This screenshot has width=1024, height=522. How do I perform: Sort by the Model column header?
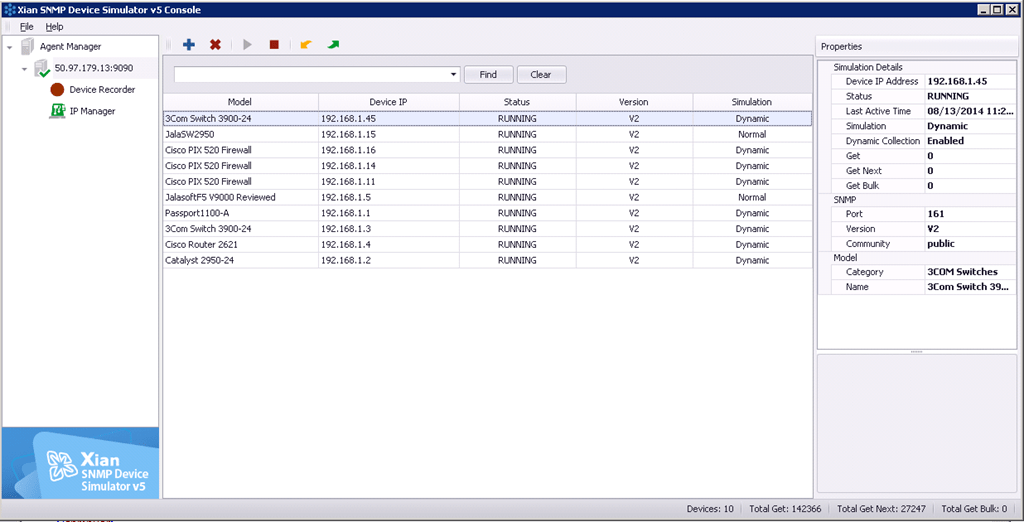(240, 102)
